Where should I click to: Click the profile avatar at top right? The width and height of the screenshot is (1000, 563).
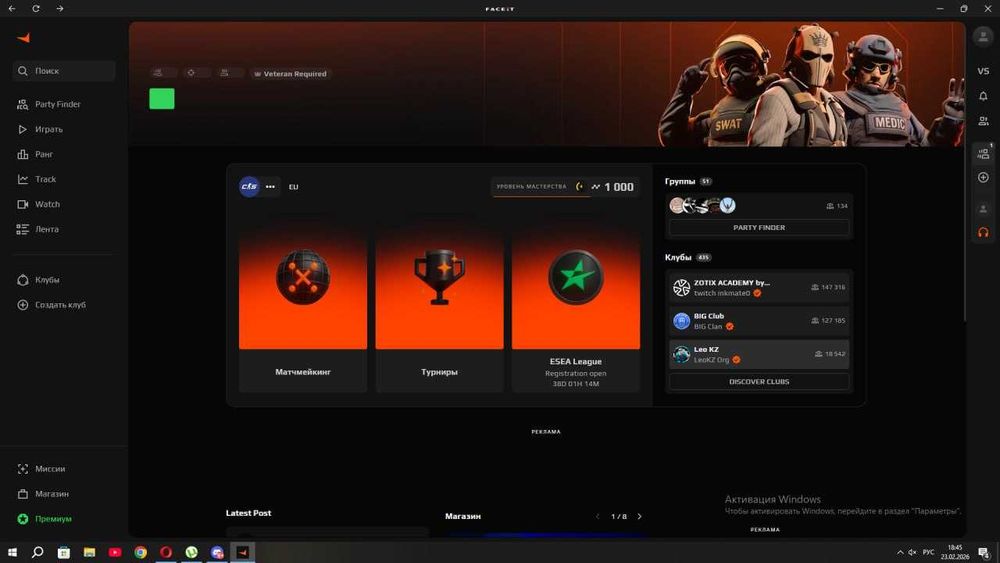983,36
